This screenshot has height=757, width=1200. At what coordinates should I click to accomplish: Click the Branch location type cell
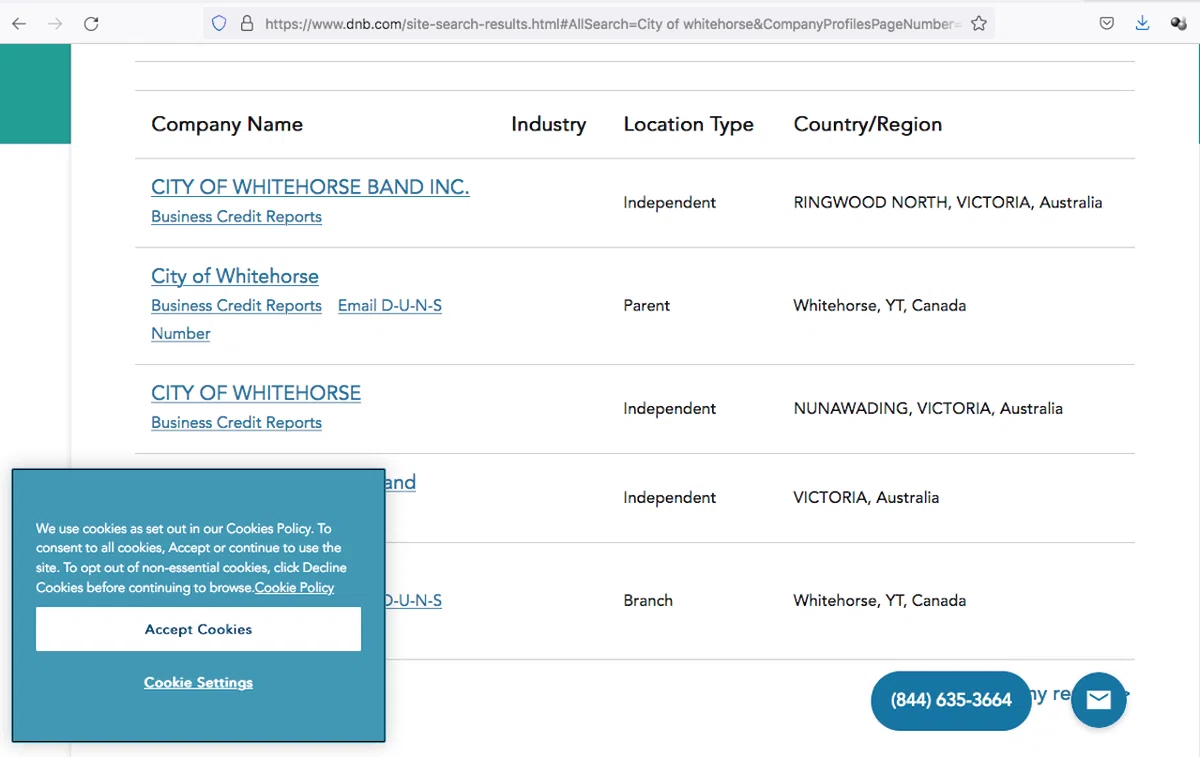pyautogui.click(x=648, y=600)
